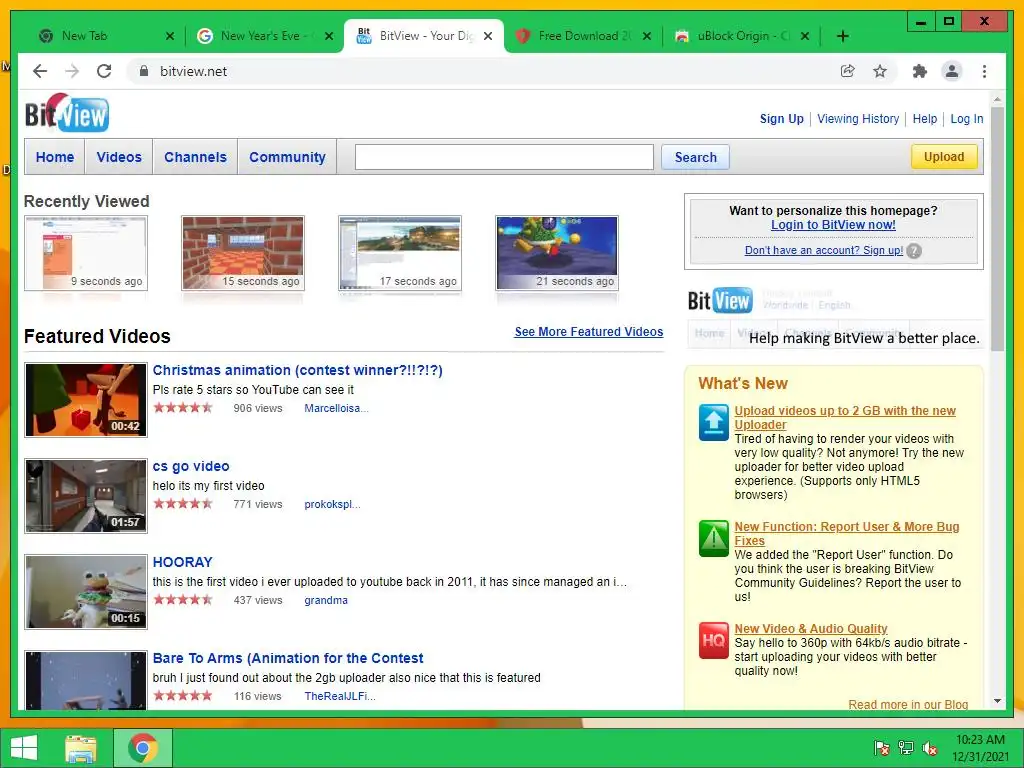This screenshot has width=1024, height=768.
Task: Click the browser back arrow
Action: (40, 71)
